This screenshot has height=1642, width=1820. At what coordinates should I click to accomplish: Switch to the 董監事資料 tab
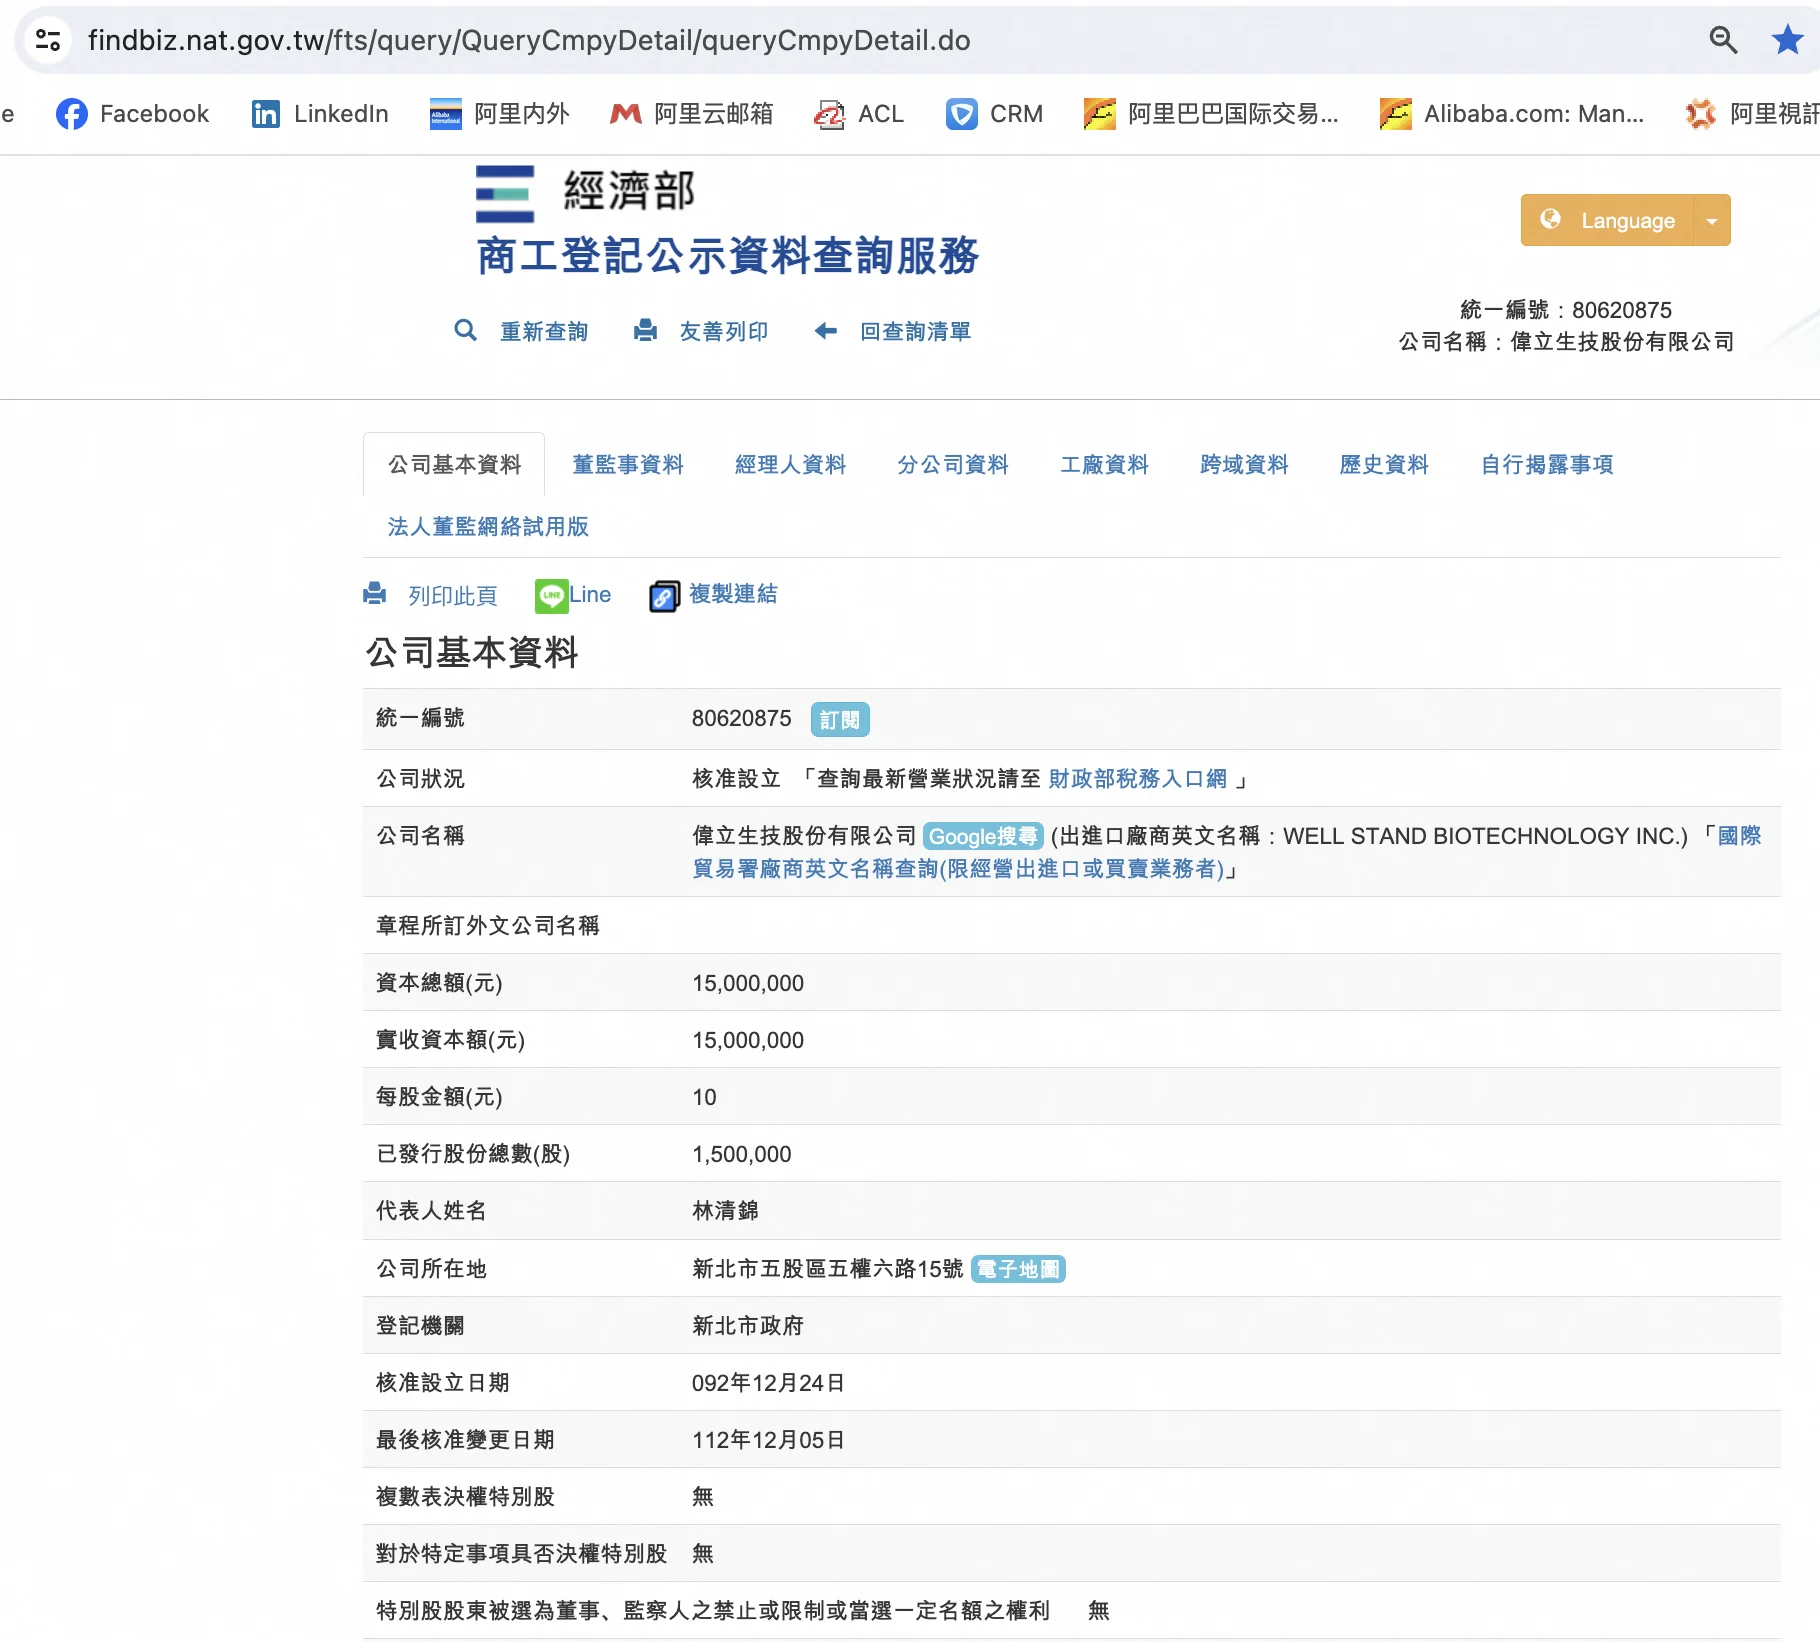(627, 465)
